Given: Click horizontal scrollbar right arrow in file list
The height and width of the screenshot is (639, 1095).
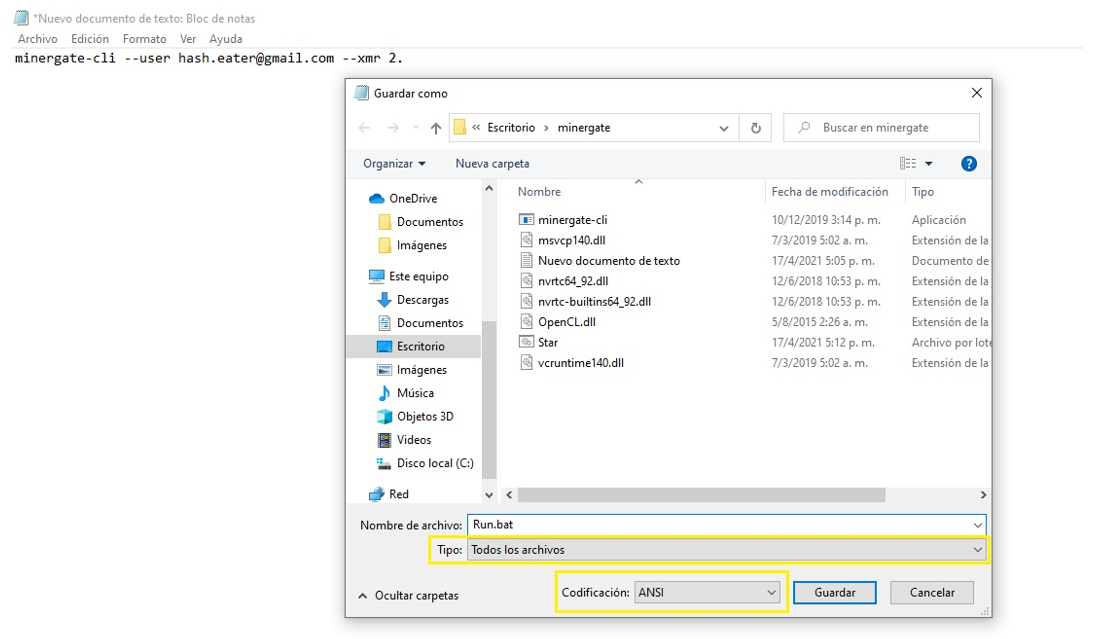Looking at the screenshot, I should pos(983,495).
